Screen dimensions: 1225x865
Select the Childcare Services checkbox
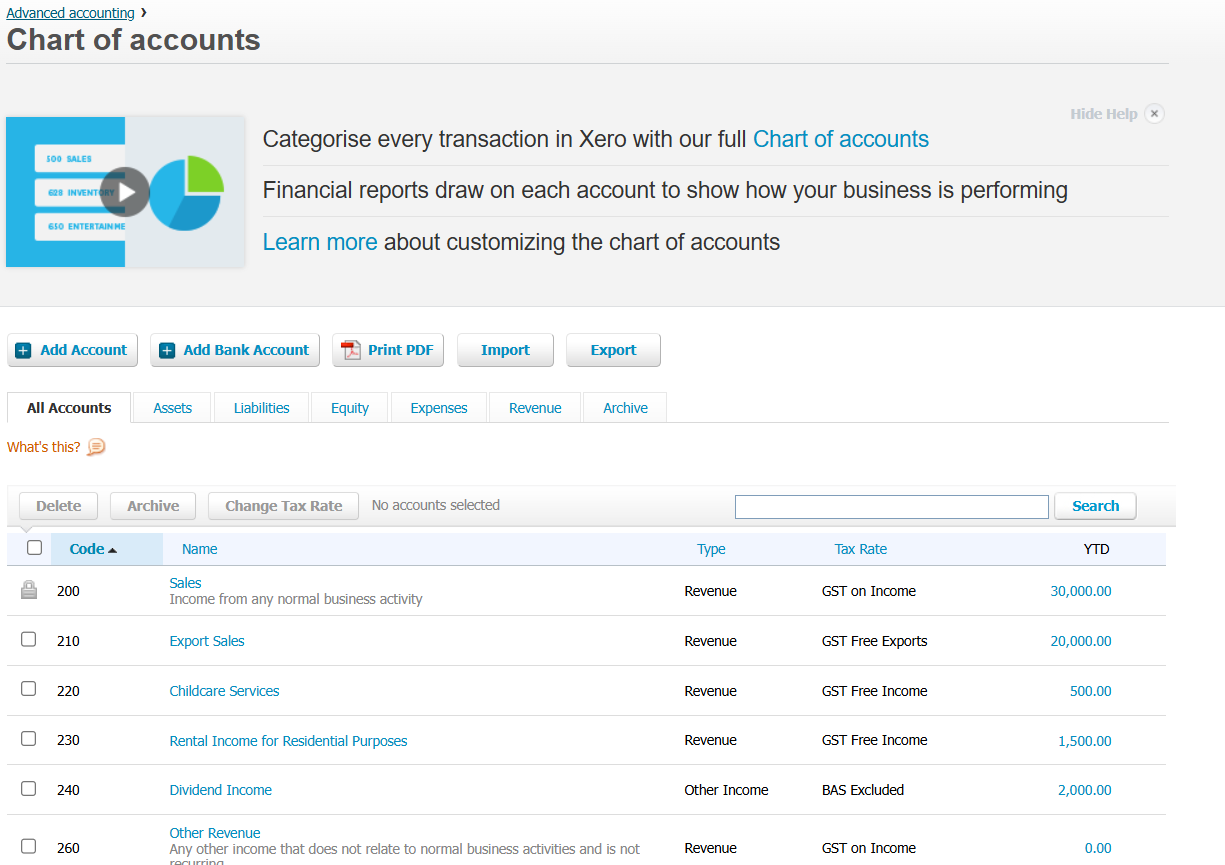point(29,690)
